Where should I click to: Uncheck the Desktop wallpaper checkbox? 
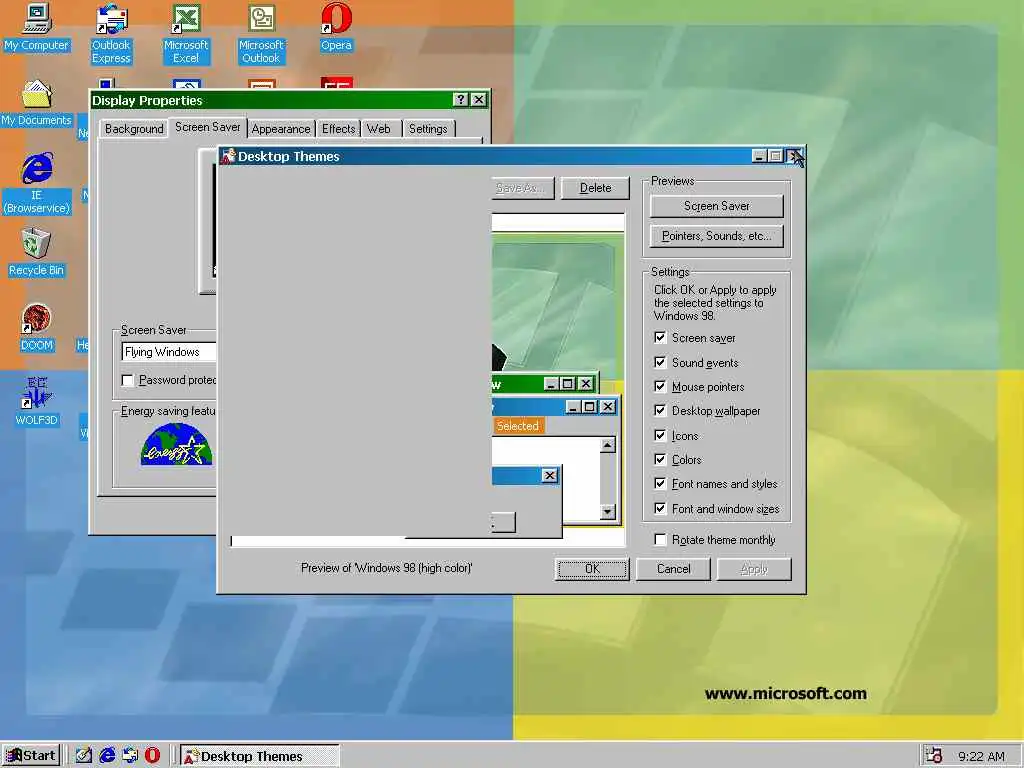click(x=660, y=411)
